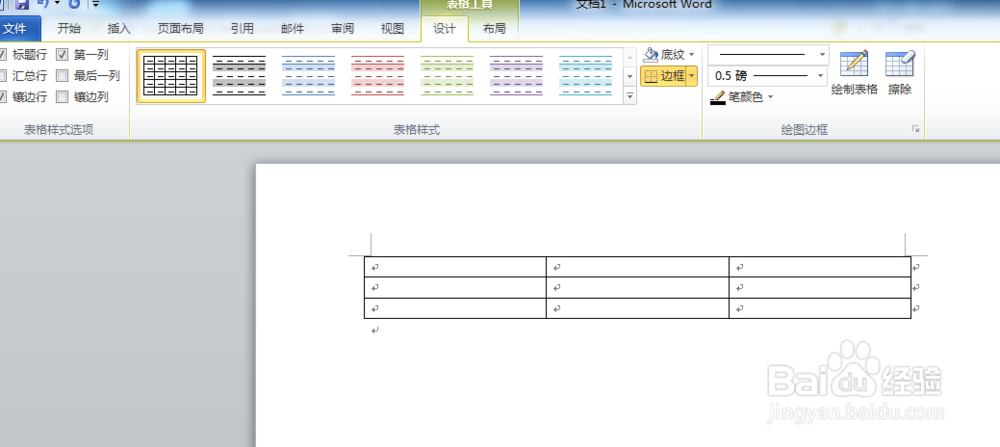
Task: Open the 绘图边框 dialog launcher
Action: pos(916,129)
